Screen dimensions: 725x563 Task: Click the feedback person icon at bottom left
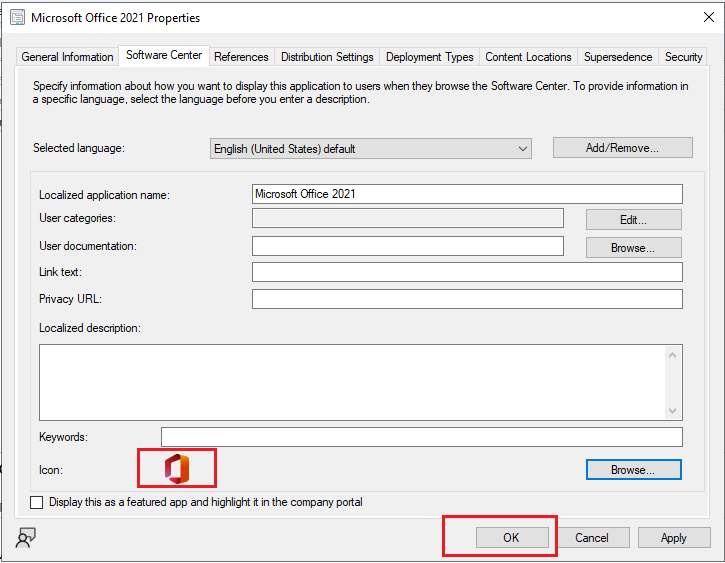point(25,538)
